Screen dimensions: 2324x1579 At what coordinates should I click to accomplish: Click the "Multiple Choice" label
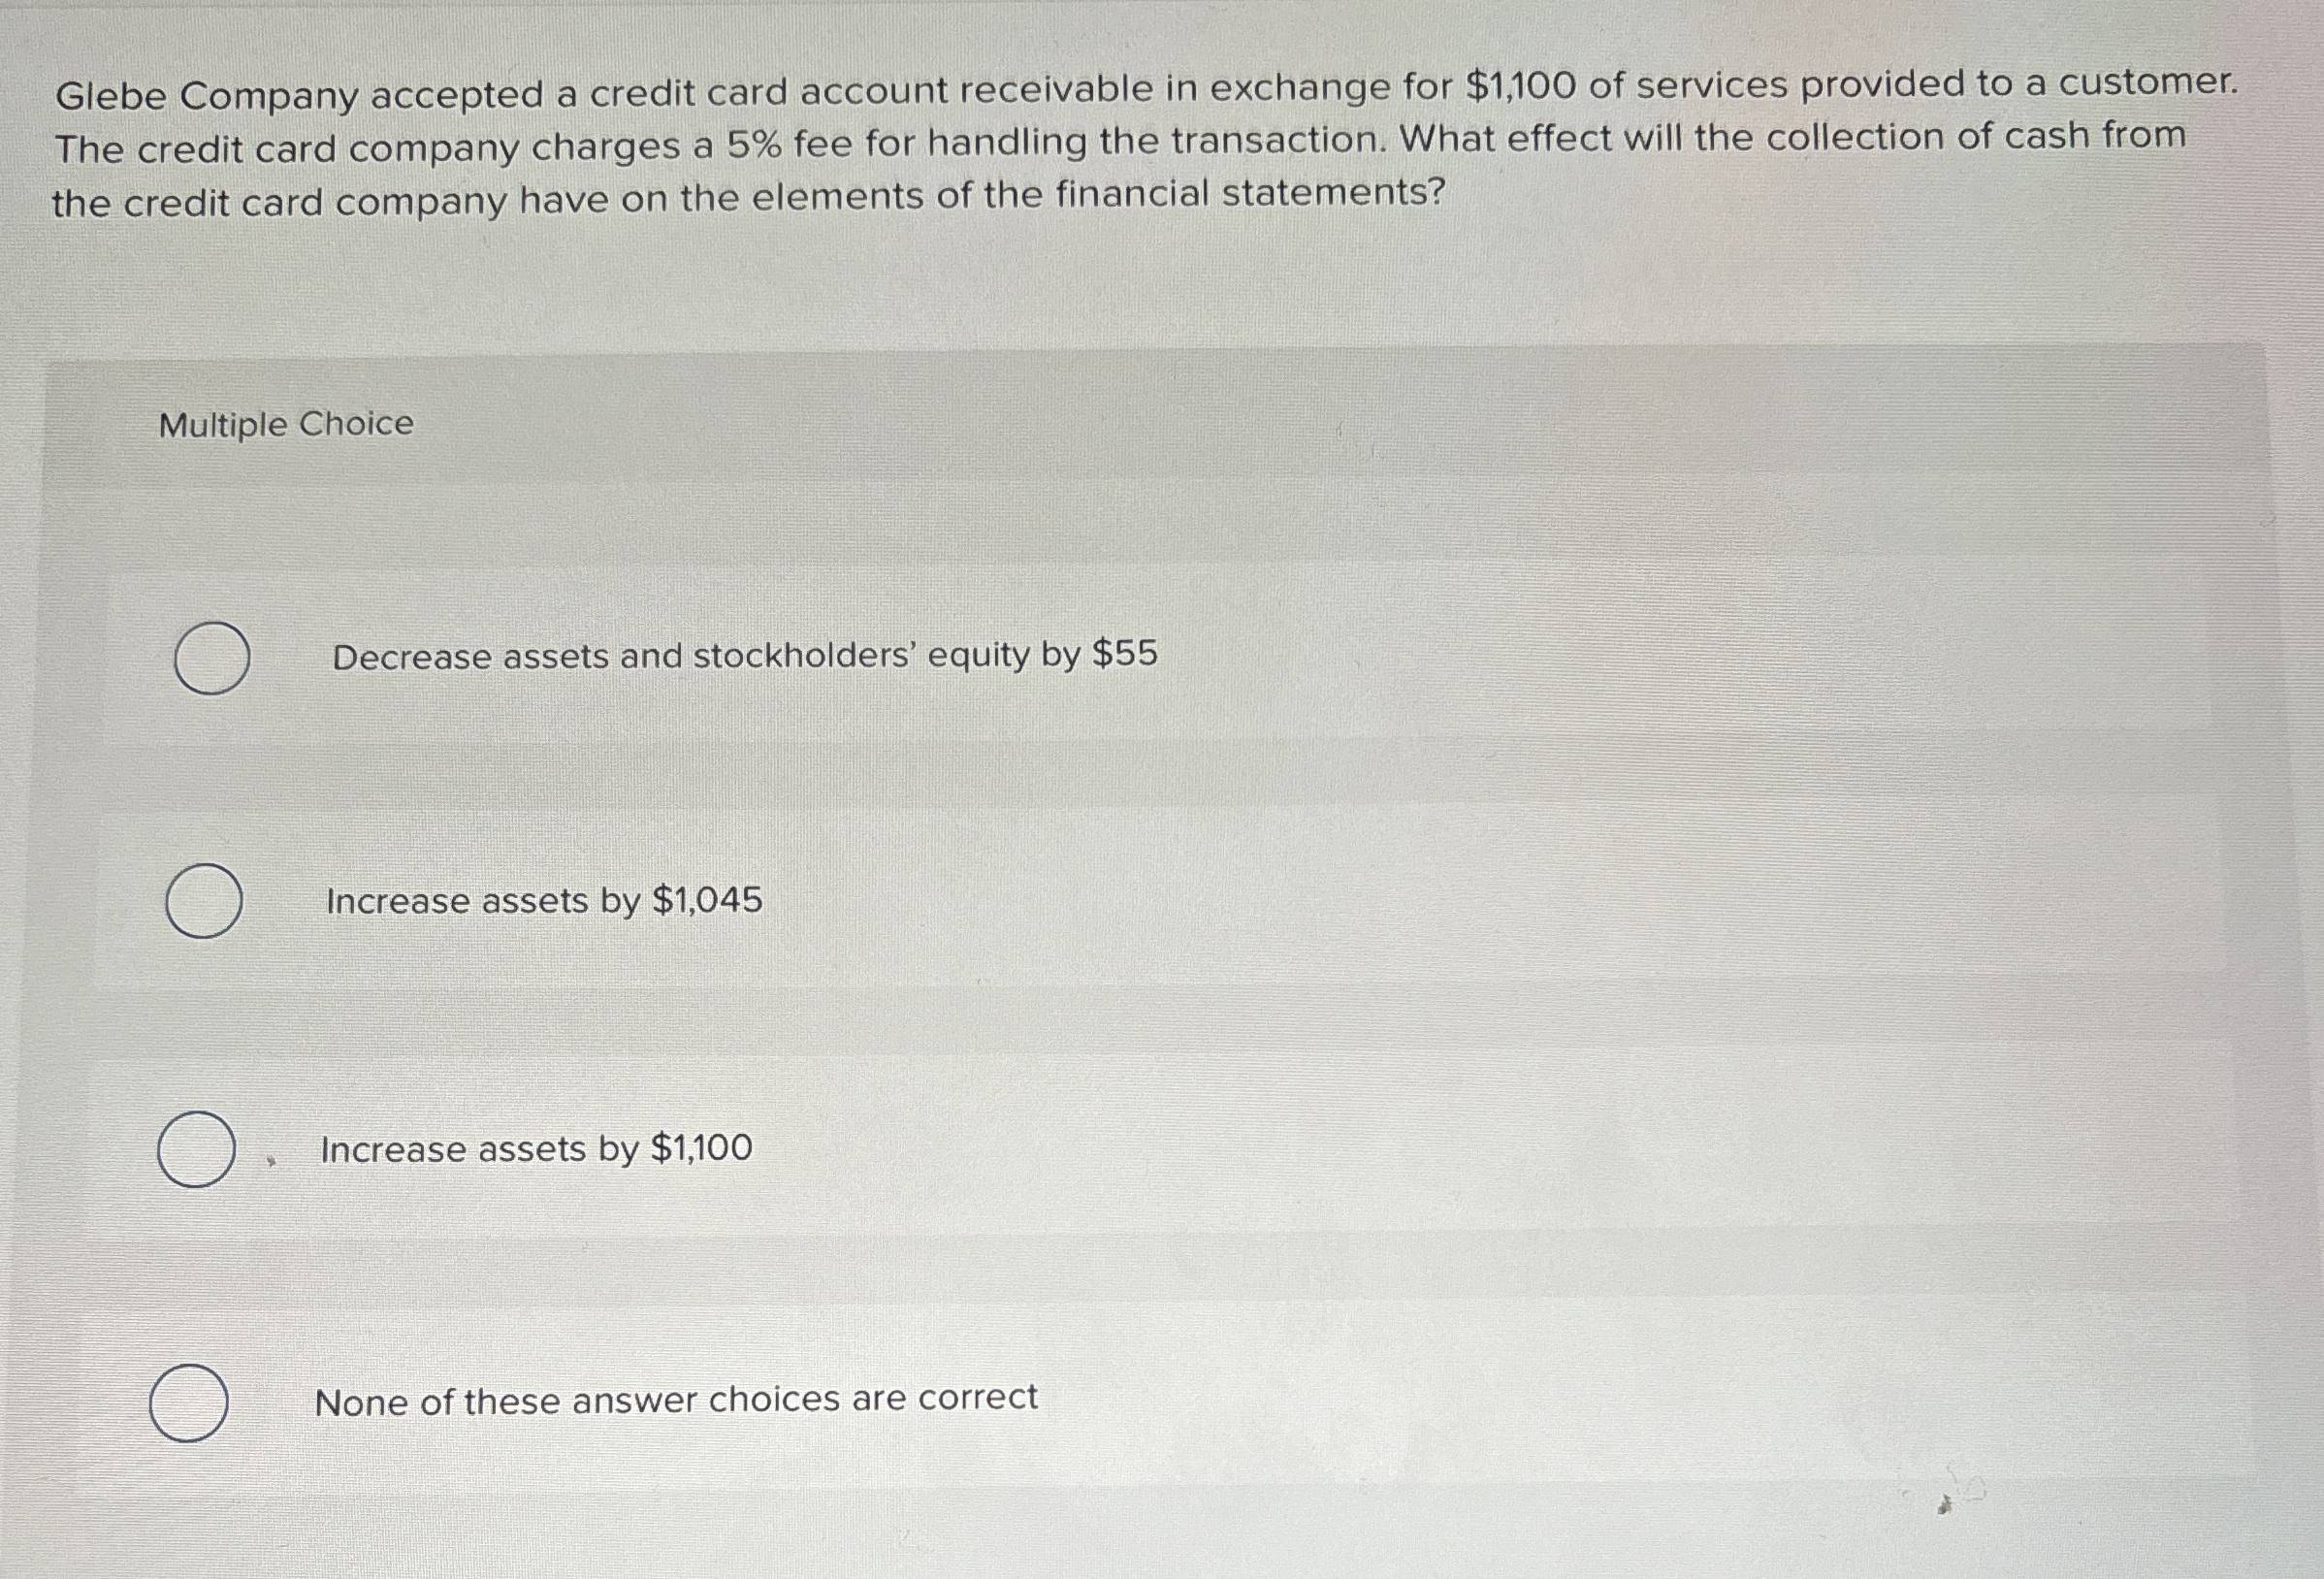[286, 424]
